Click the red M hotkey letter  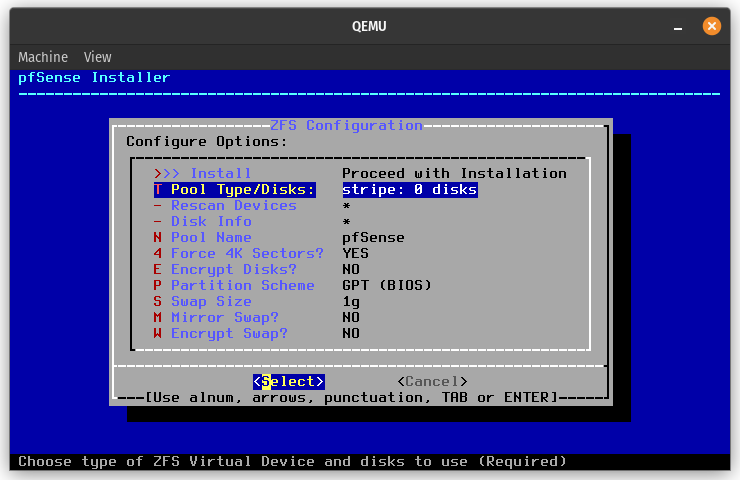point(158,318)
